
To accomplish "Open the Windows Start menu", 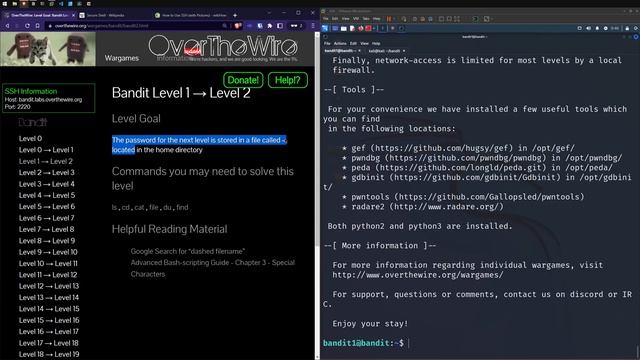I will point(4,4).
